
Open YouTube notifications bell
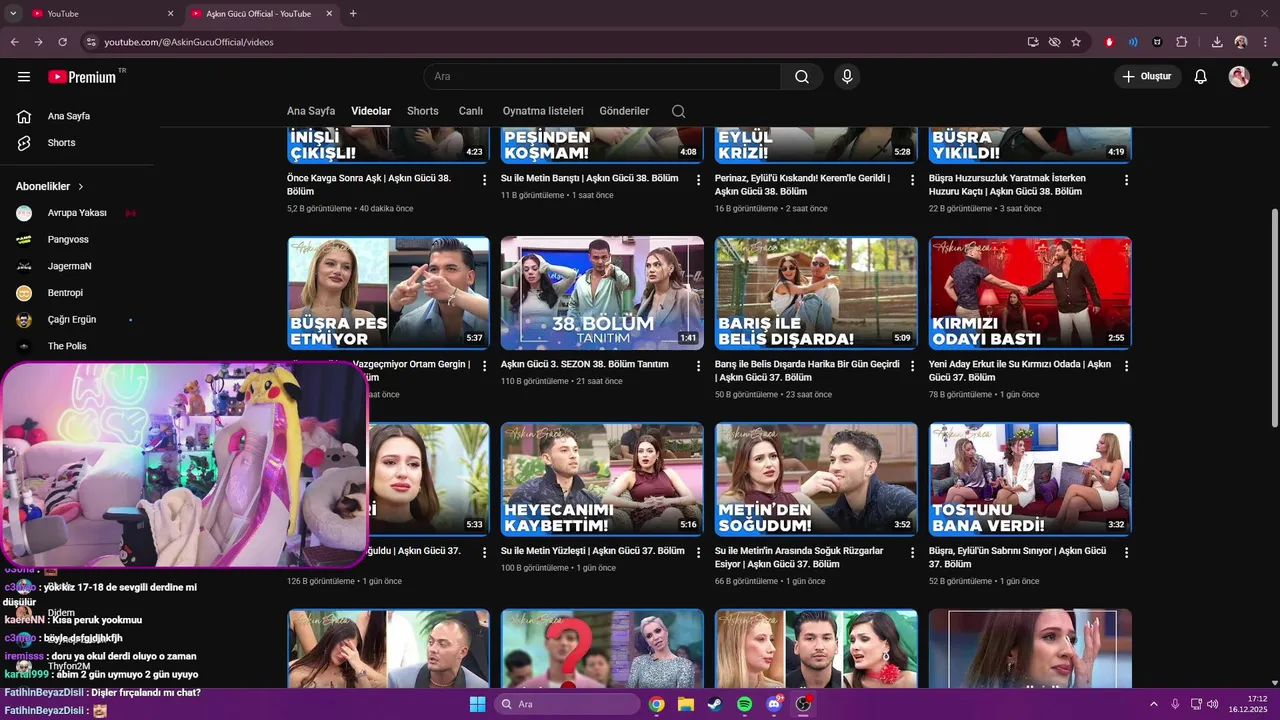[1201, 77]
